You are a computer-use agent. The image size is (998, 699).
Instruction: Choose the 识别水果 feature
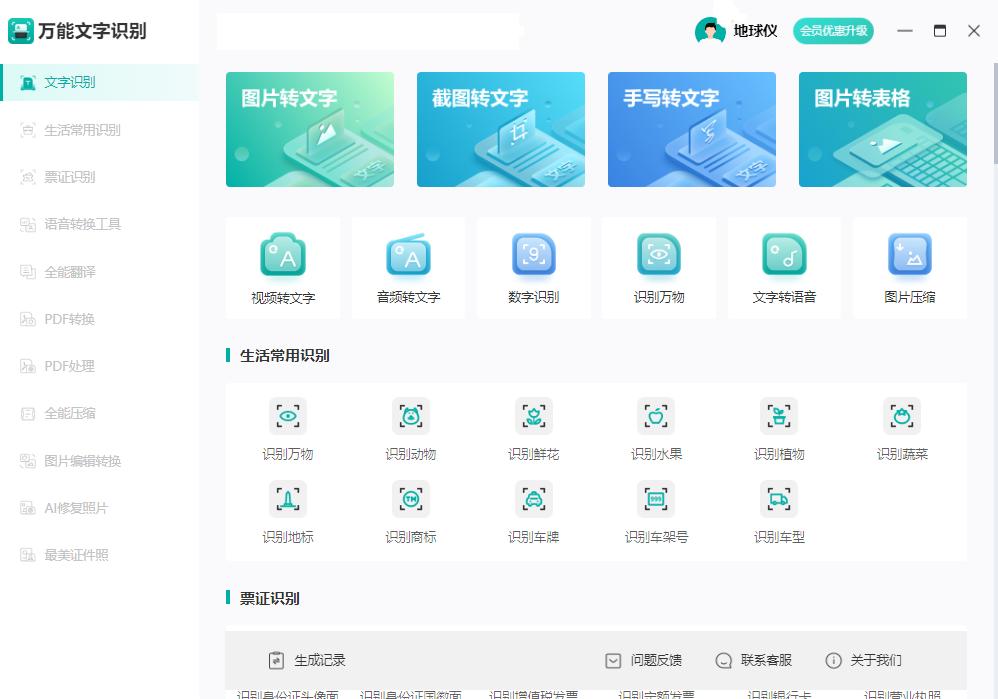coord(657,416)
